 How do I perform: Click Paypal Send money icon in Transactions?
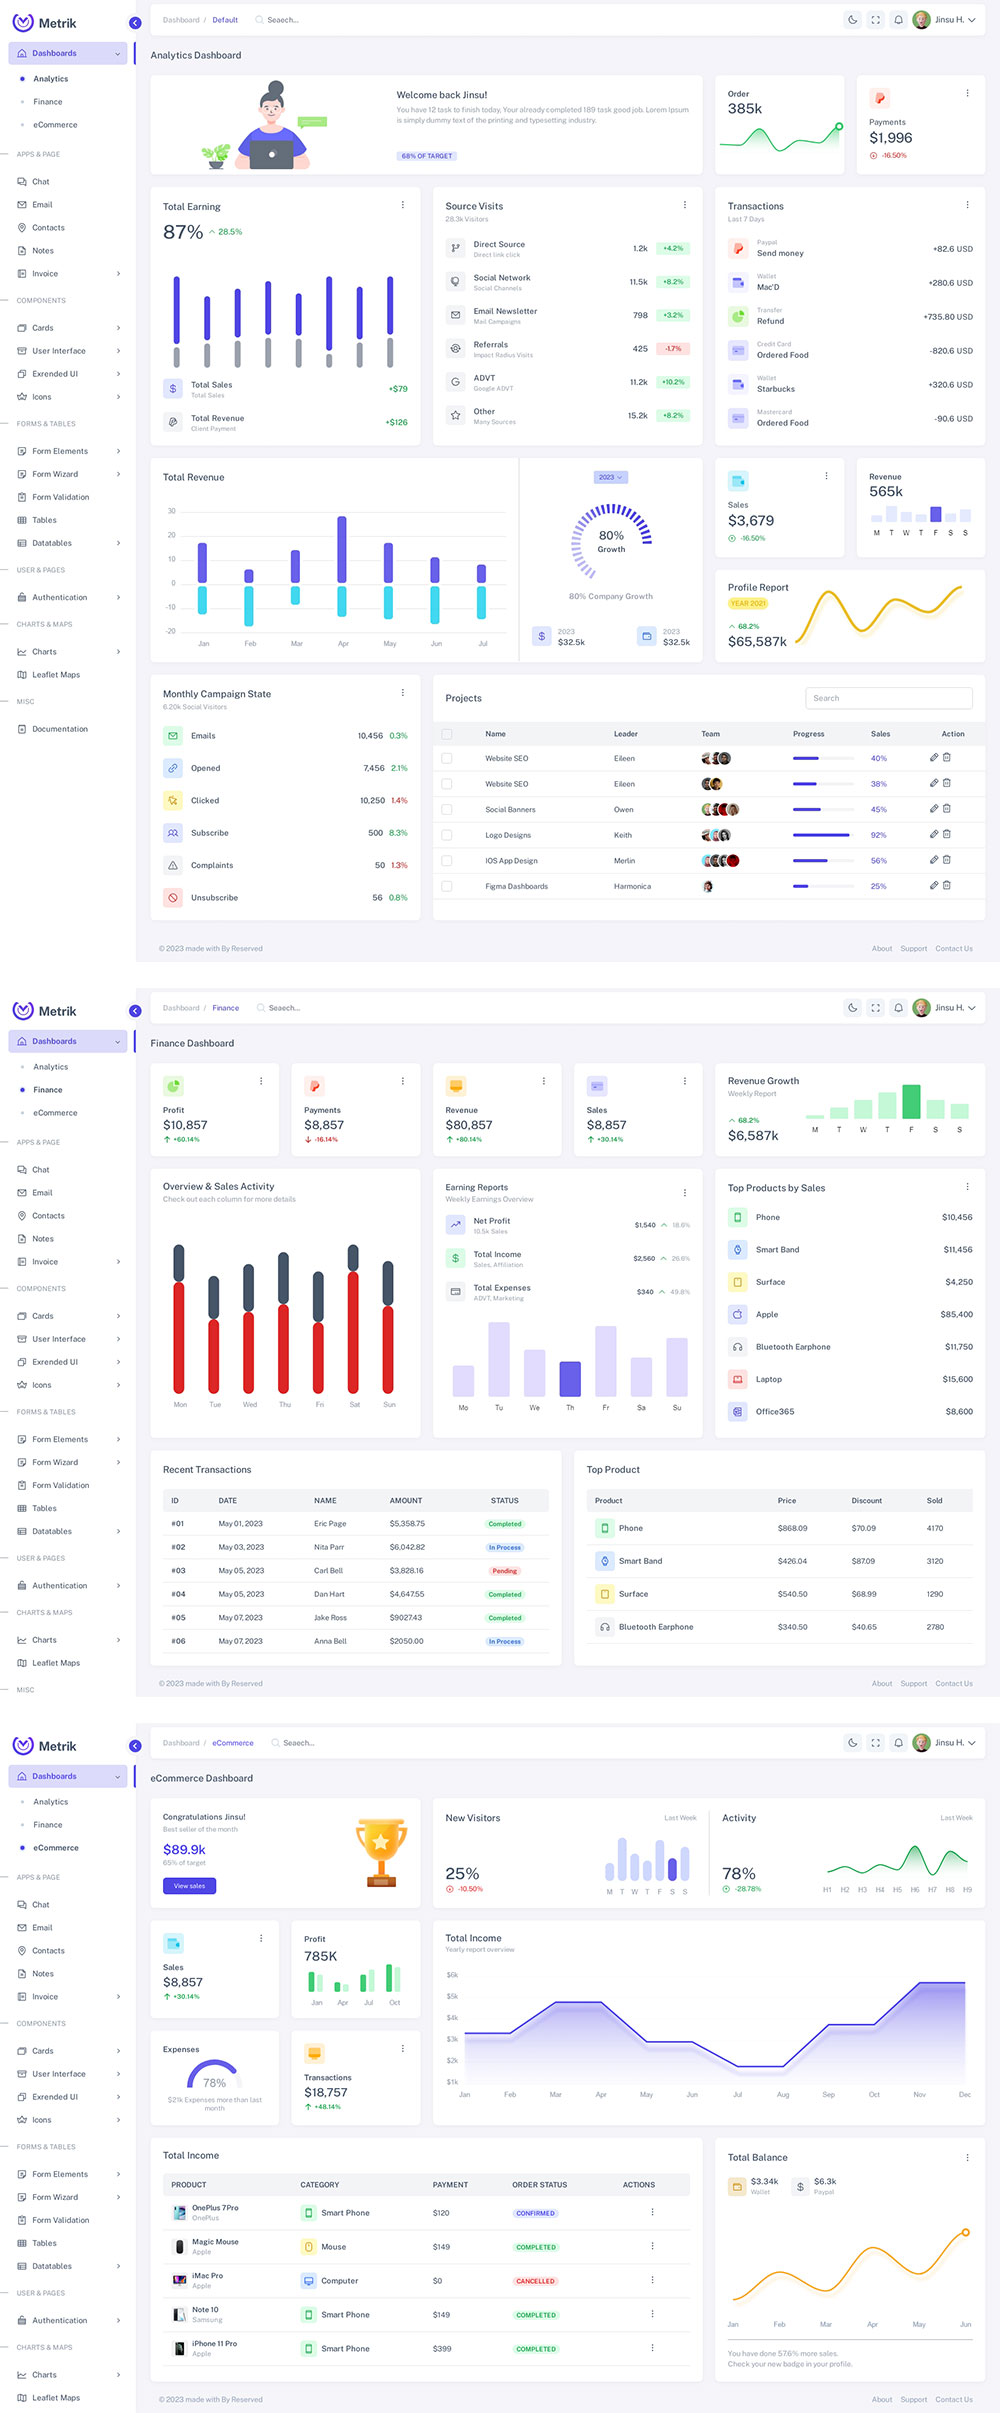pyautogui.click(x=738, y=248)
